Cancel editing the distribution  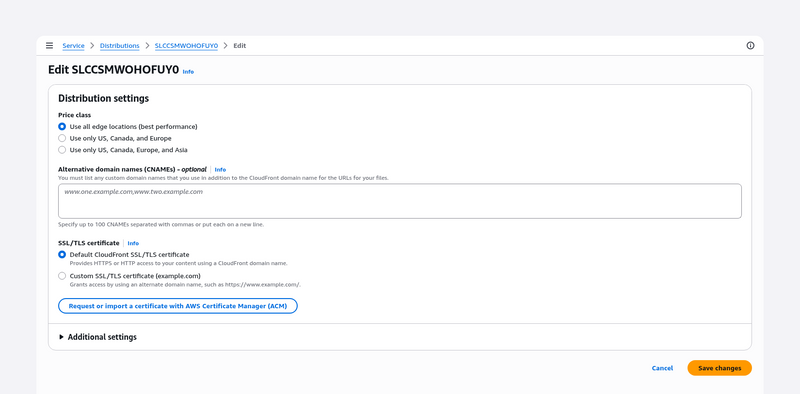pos(662,368)
